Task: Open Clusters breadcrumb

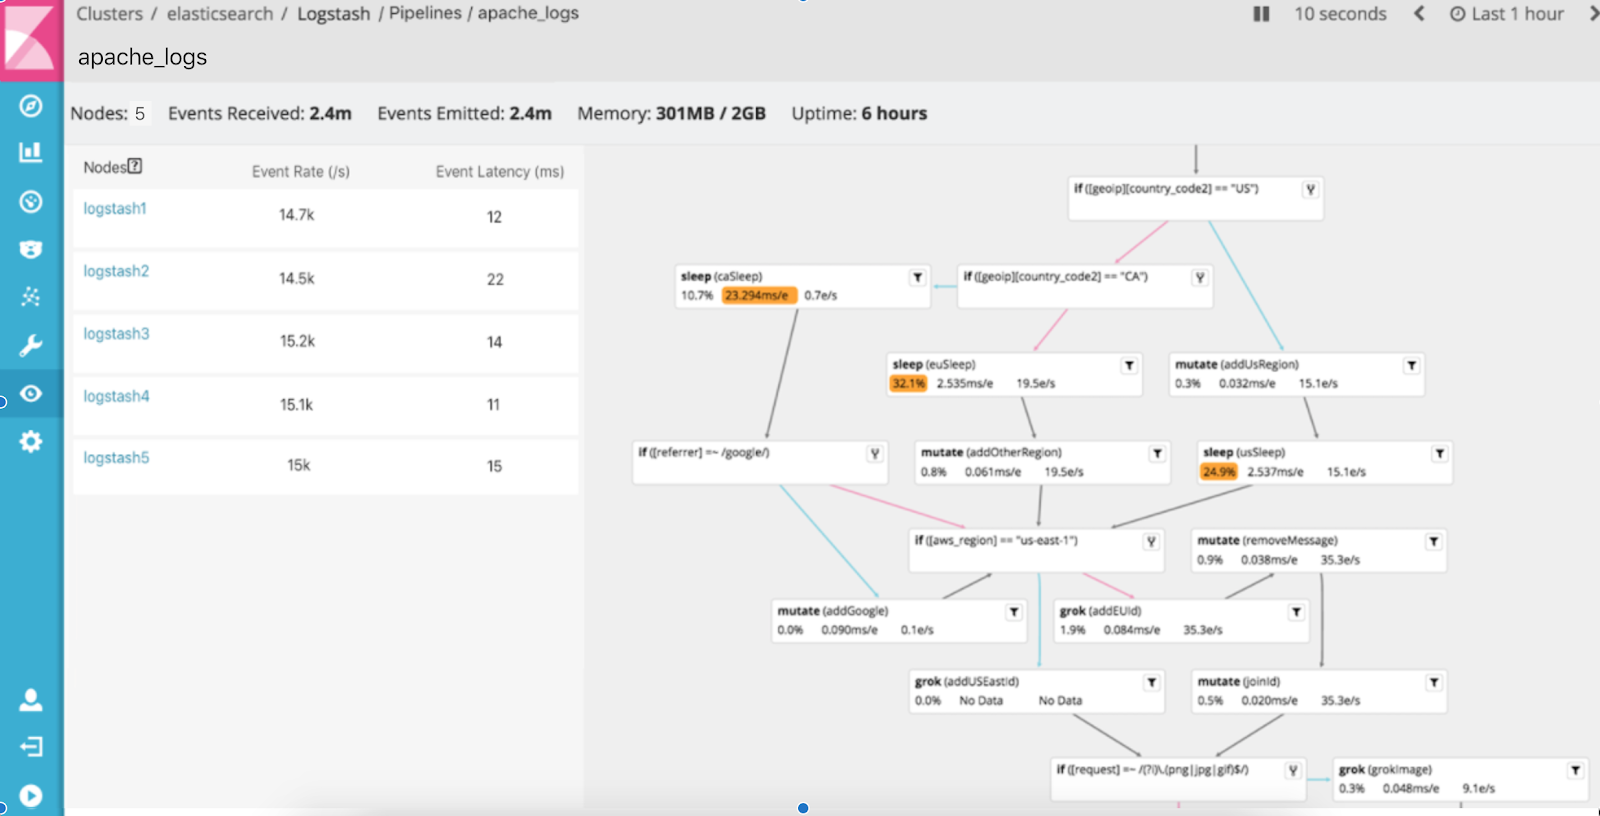Action: point(110,14)
